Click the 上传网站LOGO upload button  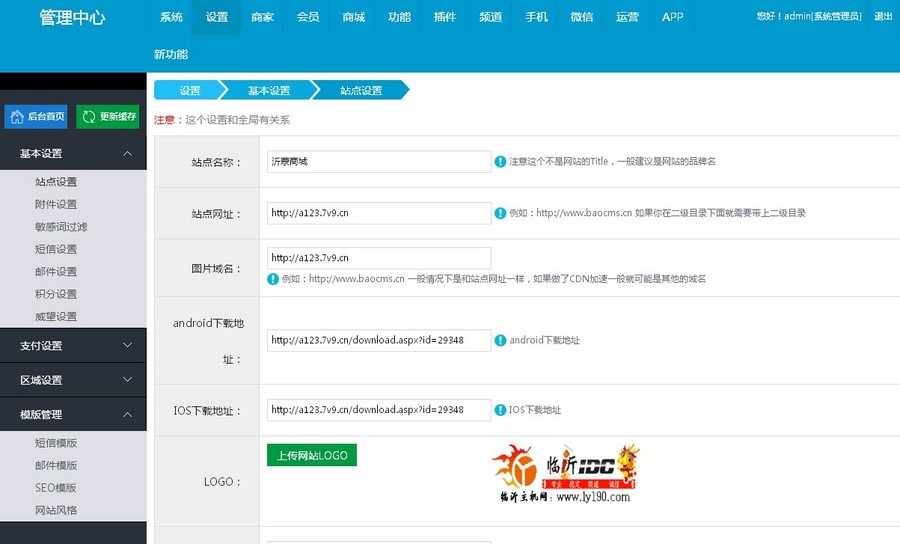click(x=312, y=455)
